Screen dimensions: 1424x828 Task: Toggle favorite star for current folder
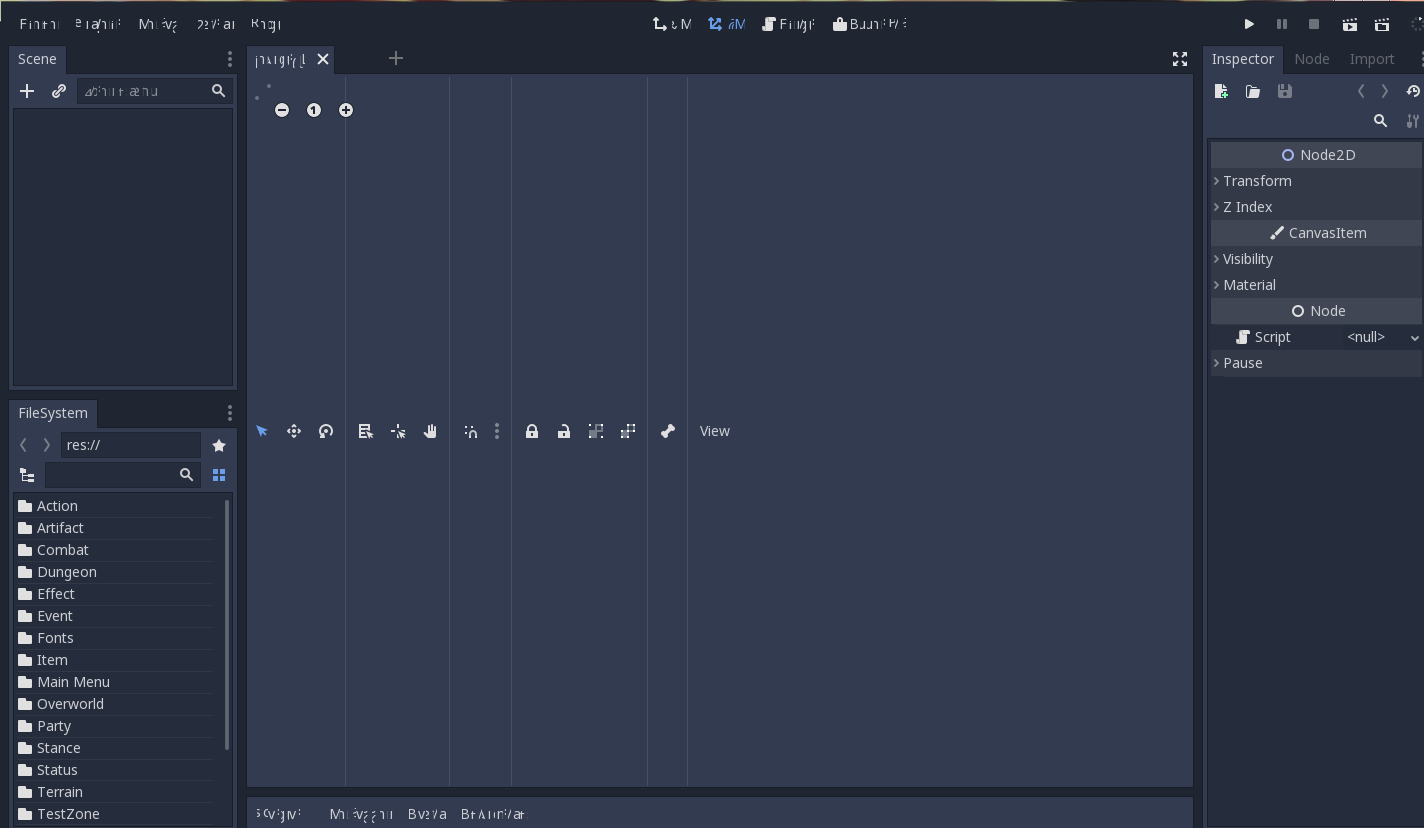[x=219, y=445]
